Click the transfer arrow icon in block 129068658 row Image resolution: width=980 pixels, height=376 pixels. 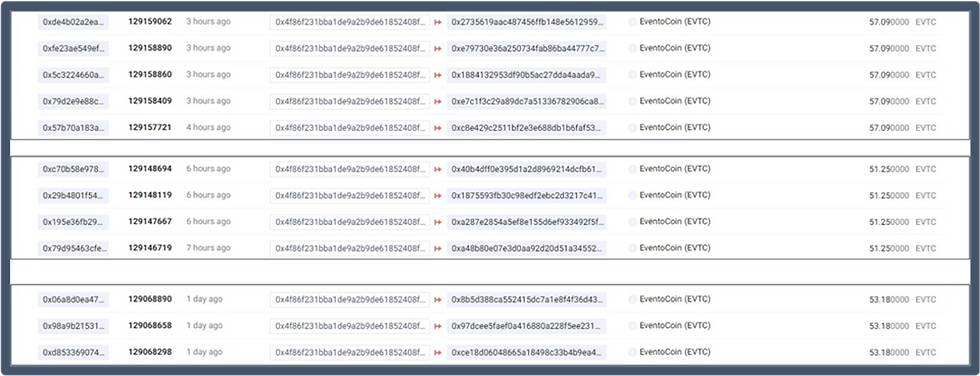click(x=438, y=326)
